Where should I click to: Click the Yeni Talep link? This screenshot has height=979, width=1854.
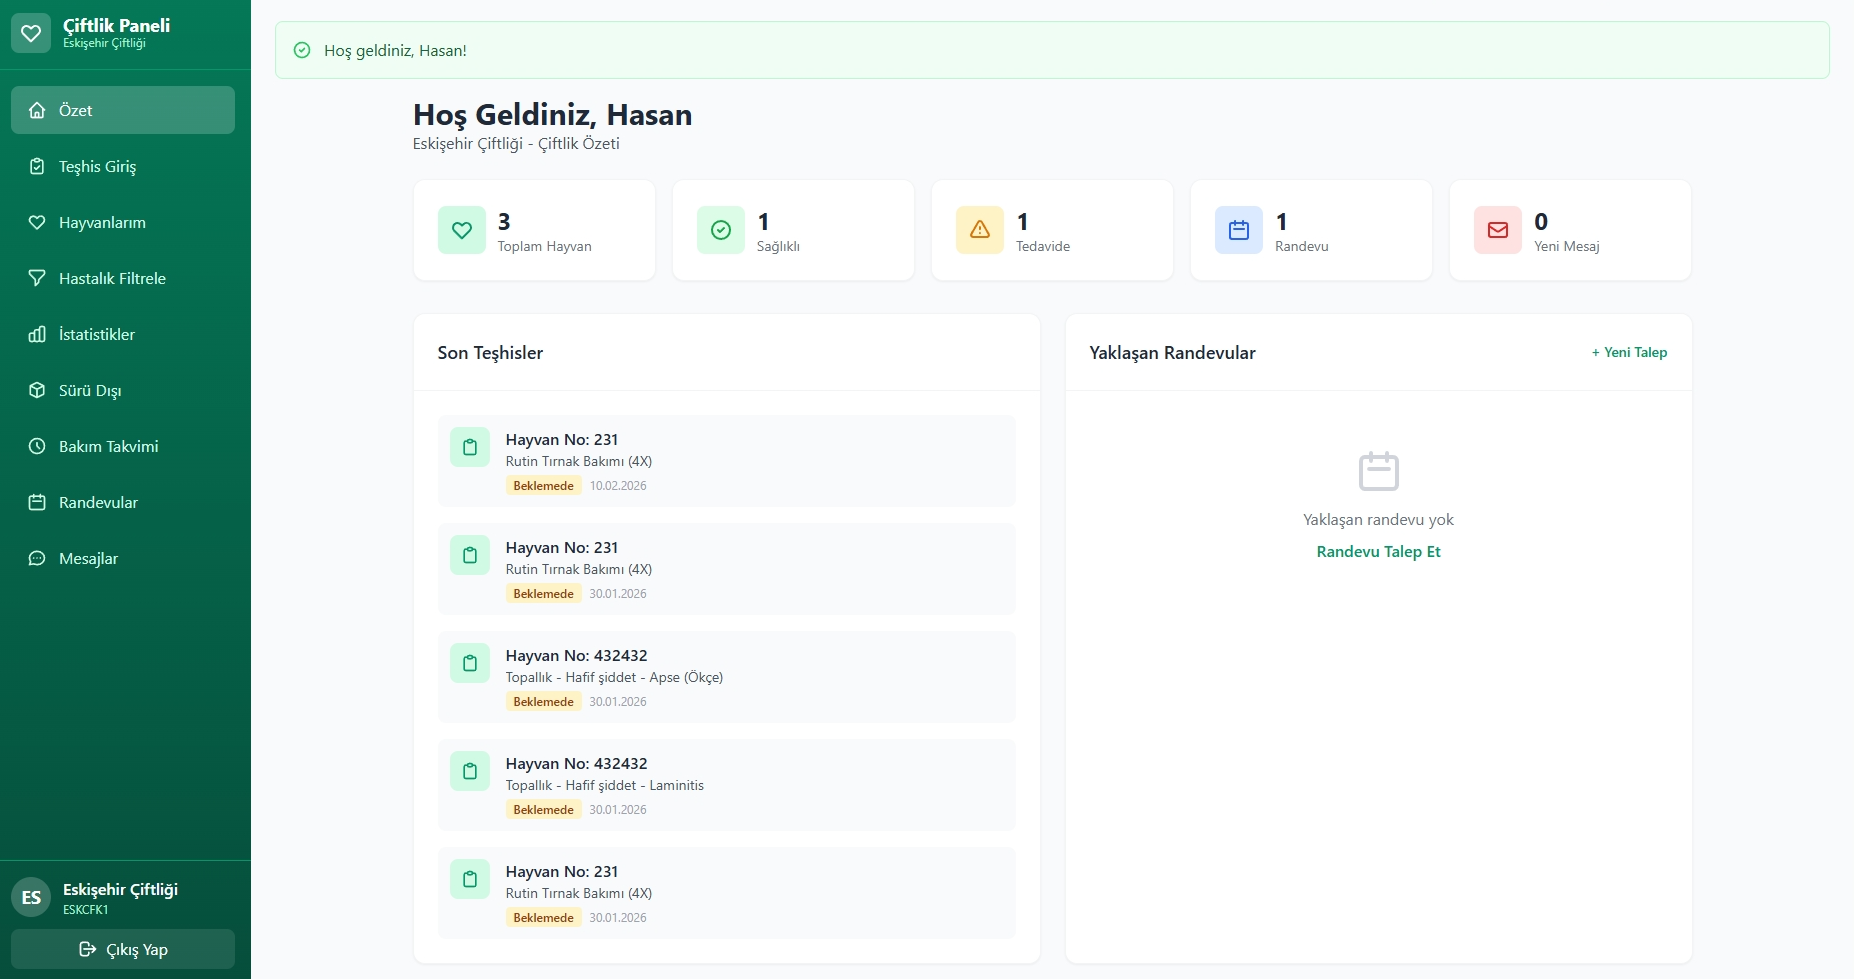pyautogui.click(x=1629, y=352)
